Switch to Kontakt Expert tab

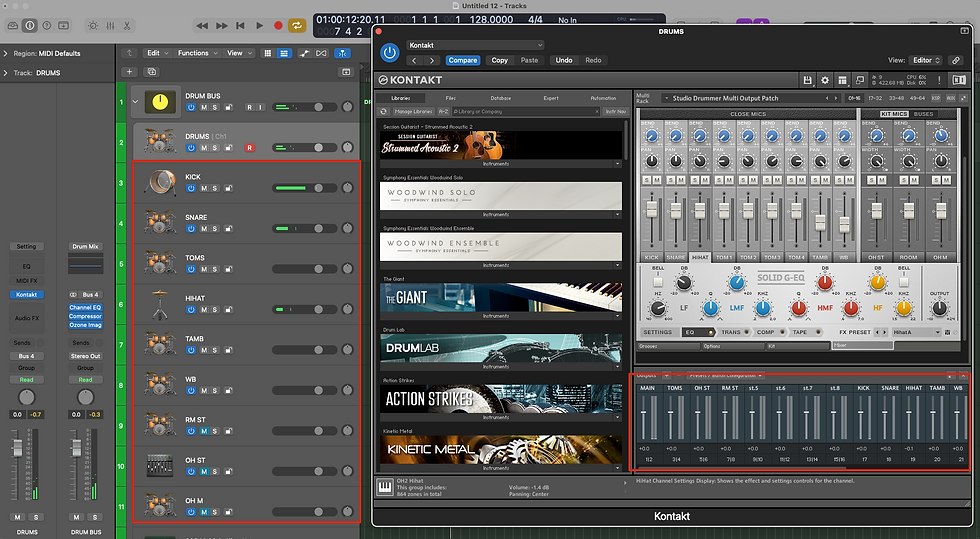point(551,98)
